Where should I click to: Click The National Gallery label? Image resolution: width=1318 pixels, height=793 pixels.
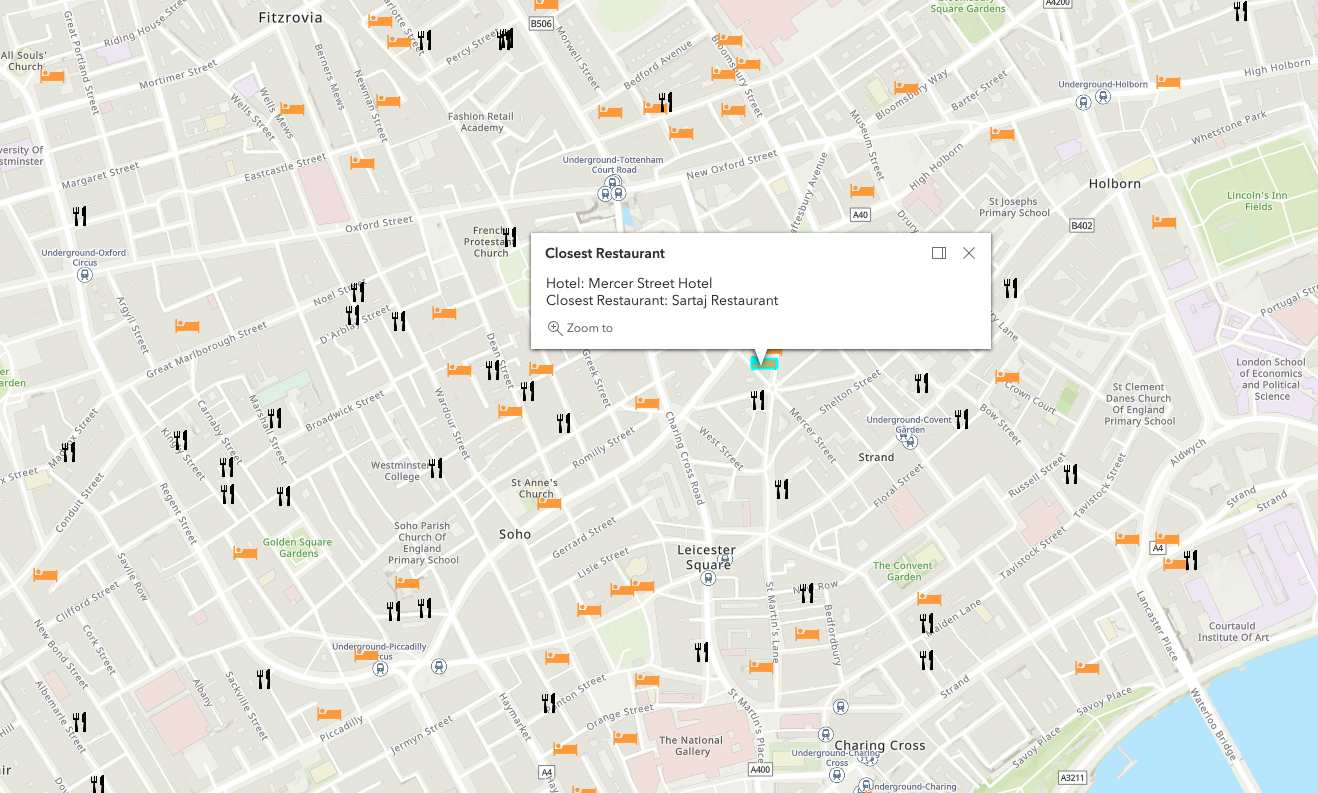click(x=691, y=746)
